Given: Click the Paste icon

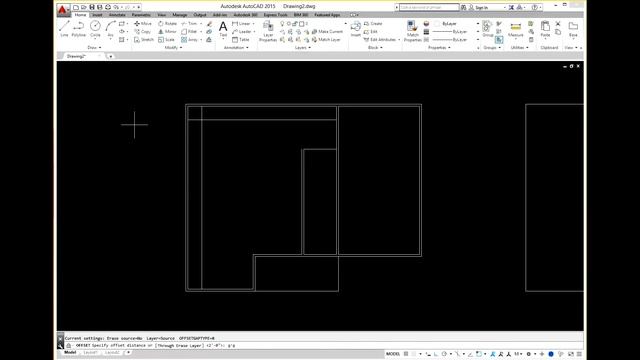Looking at the screenshot, I should pyautogui.click(x=545, y=29).
